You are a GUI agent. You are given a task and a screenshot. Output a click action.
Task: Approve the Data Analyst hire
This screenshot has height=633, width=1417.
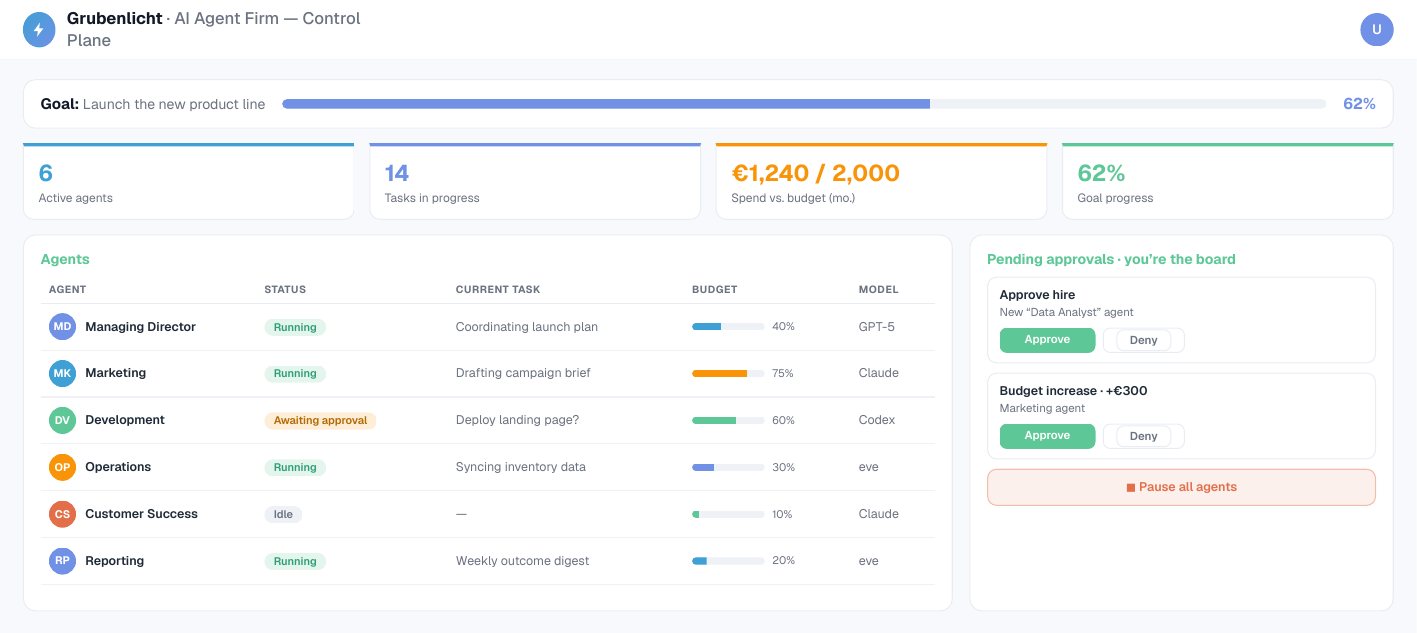click(1047, 340)
